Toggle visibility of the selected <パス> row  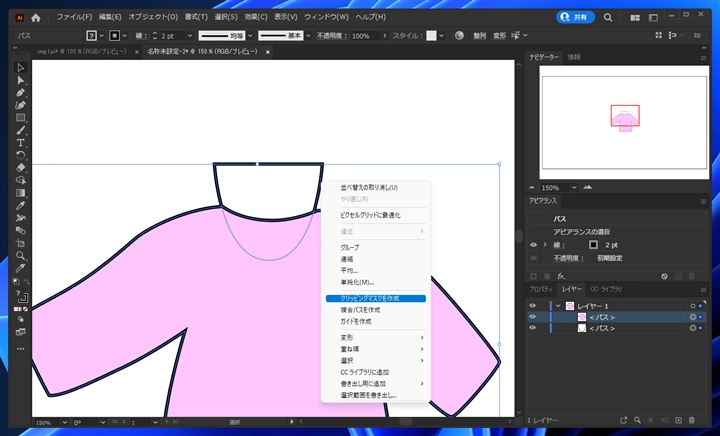click(x=533, y=317)
